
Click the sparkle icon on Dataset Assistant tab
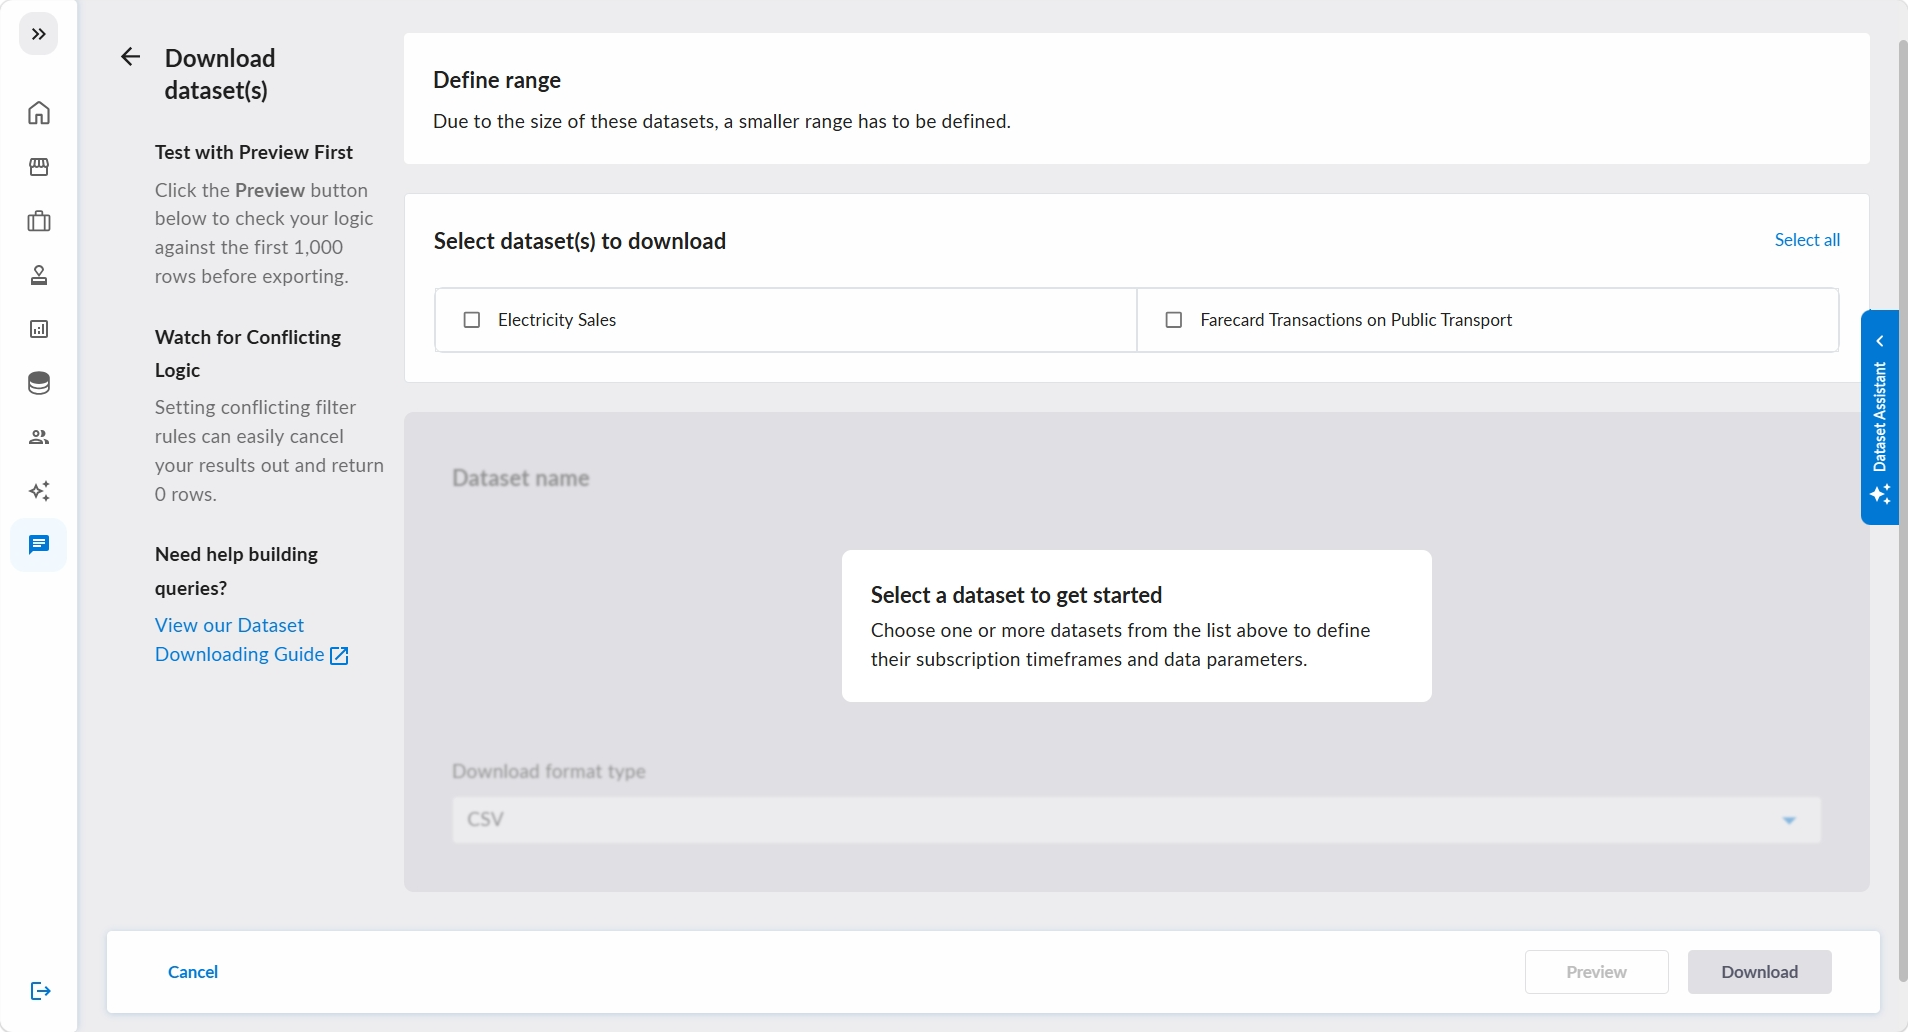(1880, 495)
